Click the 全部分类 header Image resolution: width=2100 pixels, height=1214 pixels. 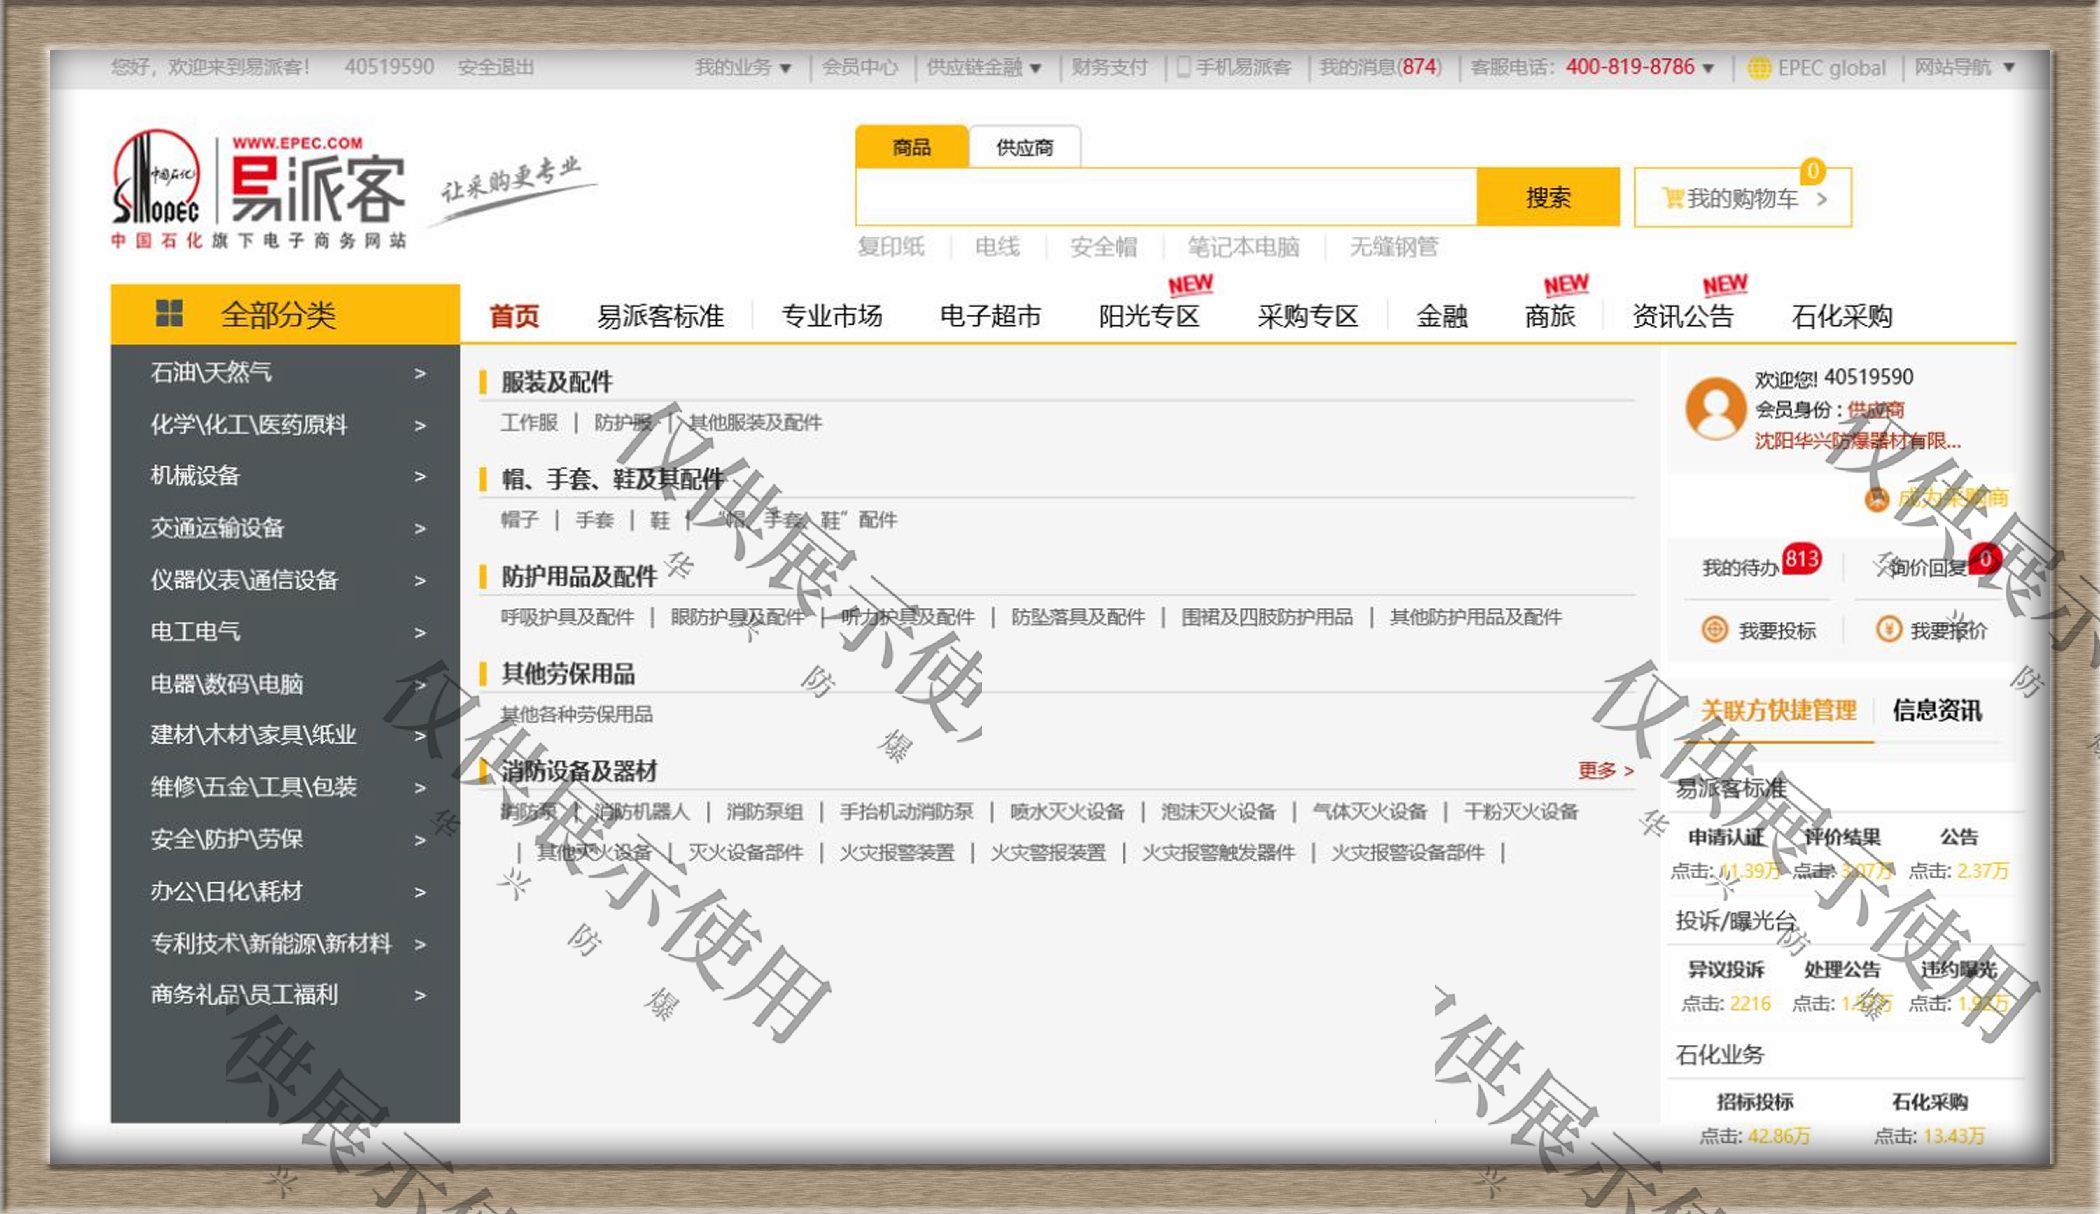[x=285, y=314]
